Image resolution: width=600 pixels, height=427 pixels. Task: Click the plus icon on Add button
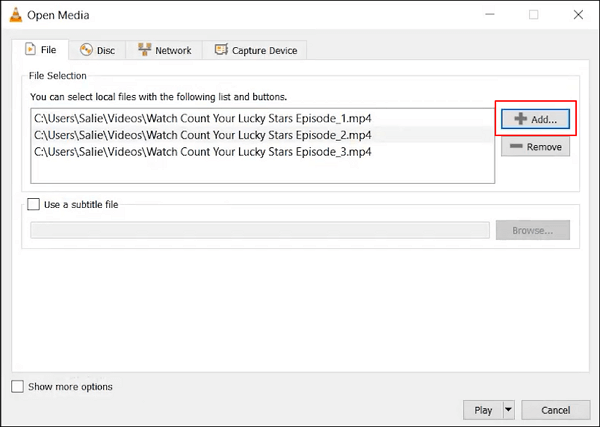coord(520,119)
